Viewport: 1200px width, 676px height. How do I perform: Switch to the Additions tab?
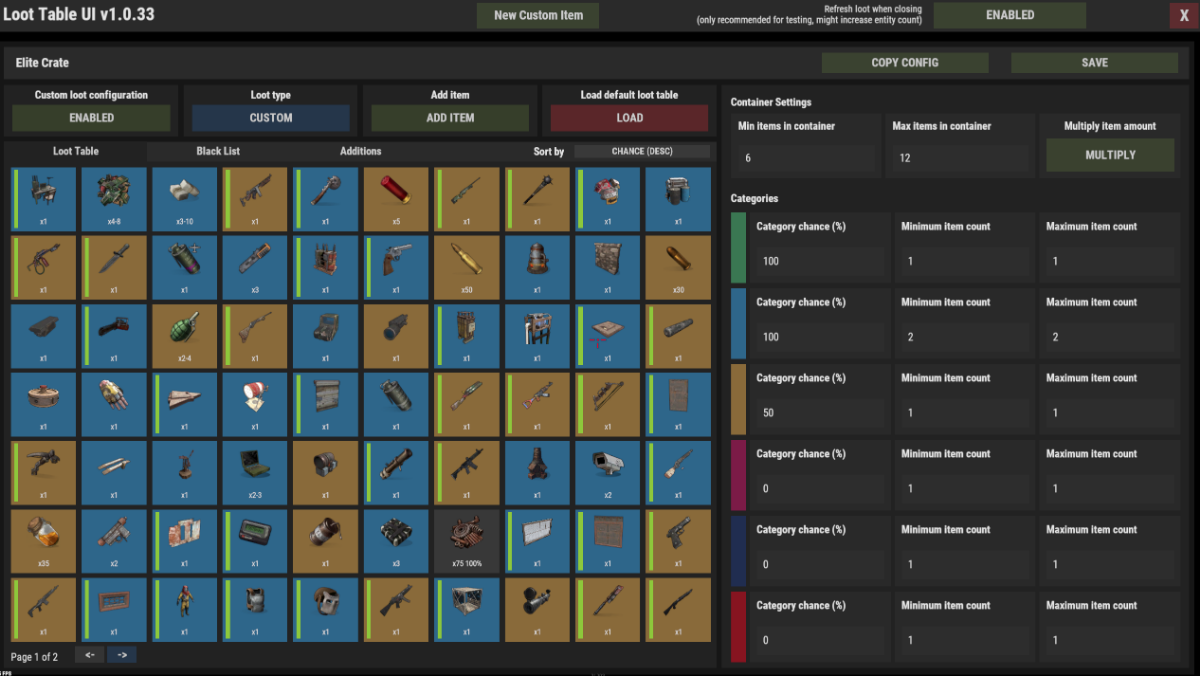pos(360,152)
